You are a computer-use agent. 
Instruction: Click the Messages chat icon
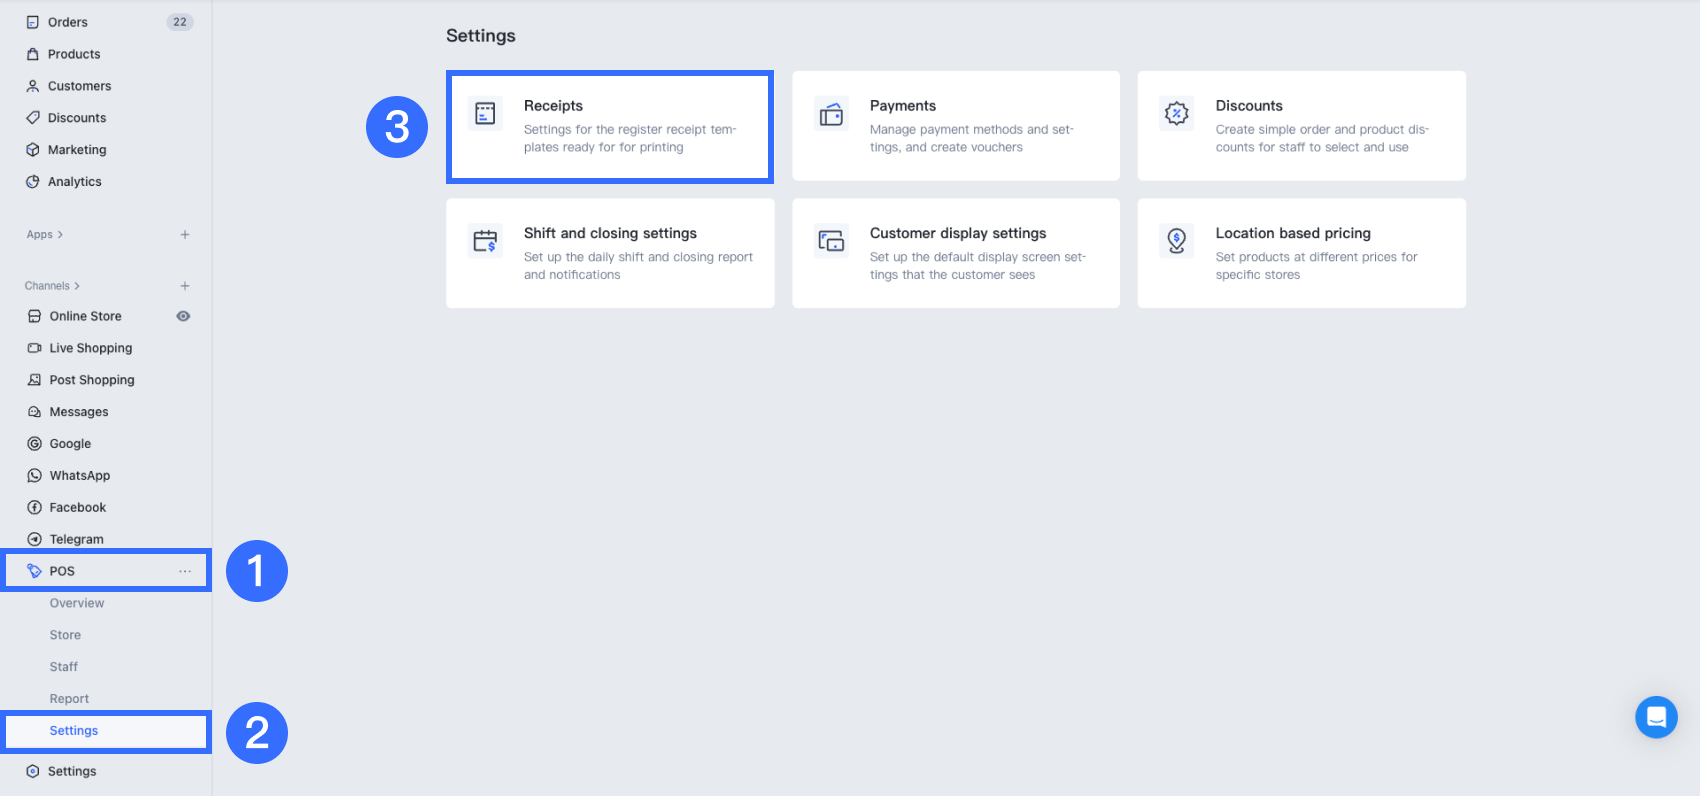click(x=35, y=412)
